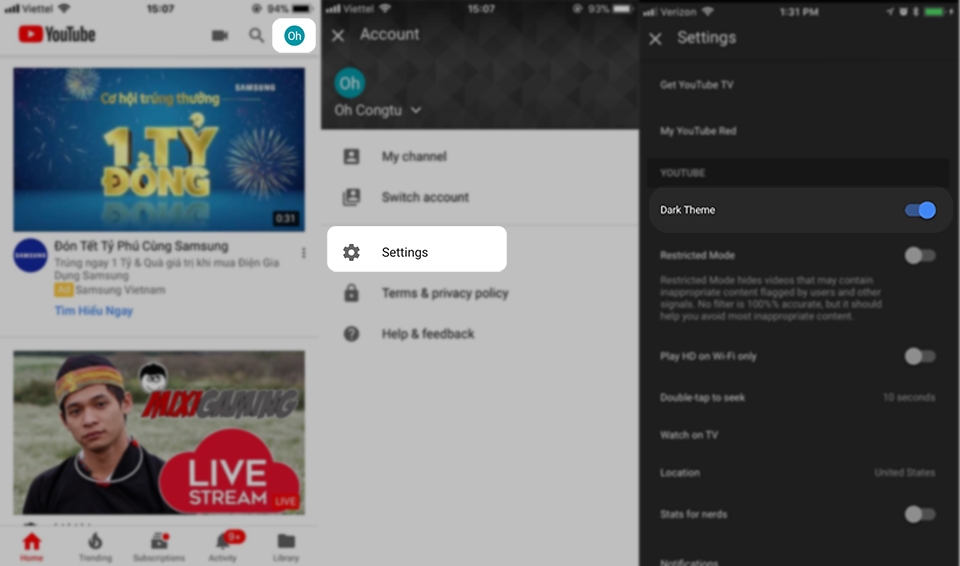Open more options for Samsung ad video

click(x=304, y=252)
